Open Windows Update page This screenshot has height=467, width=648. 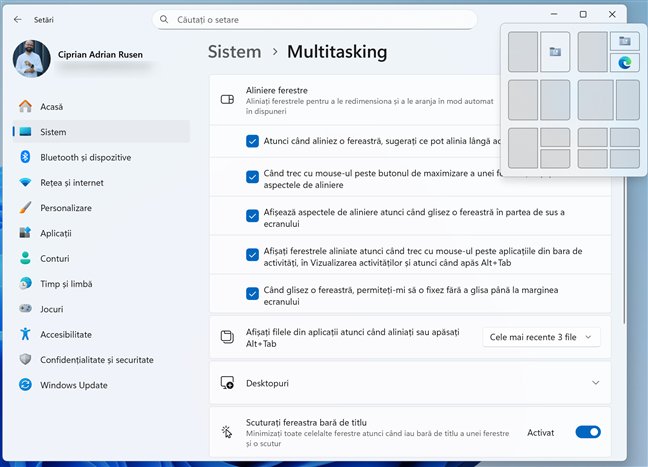click(74, 385)
